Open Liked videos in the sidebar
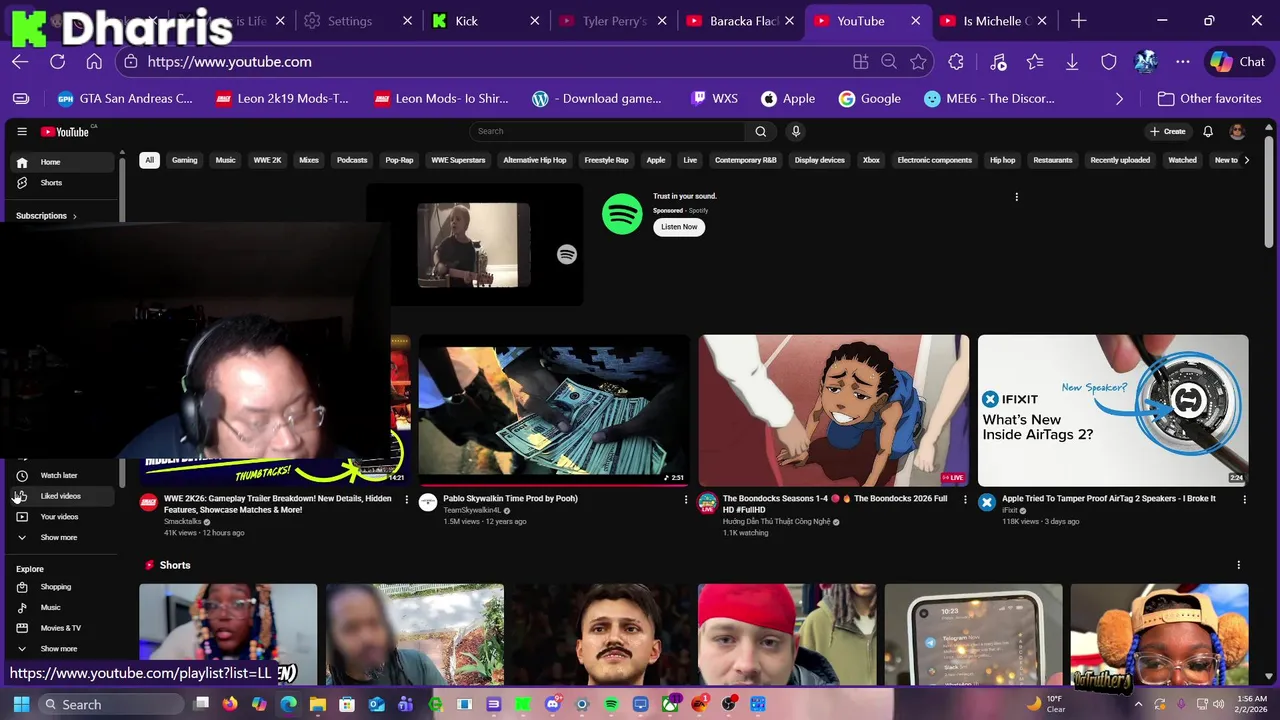 [x=62, y=496]
